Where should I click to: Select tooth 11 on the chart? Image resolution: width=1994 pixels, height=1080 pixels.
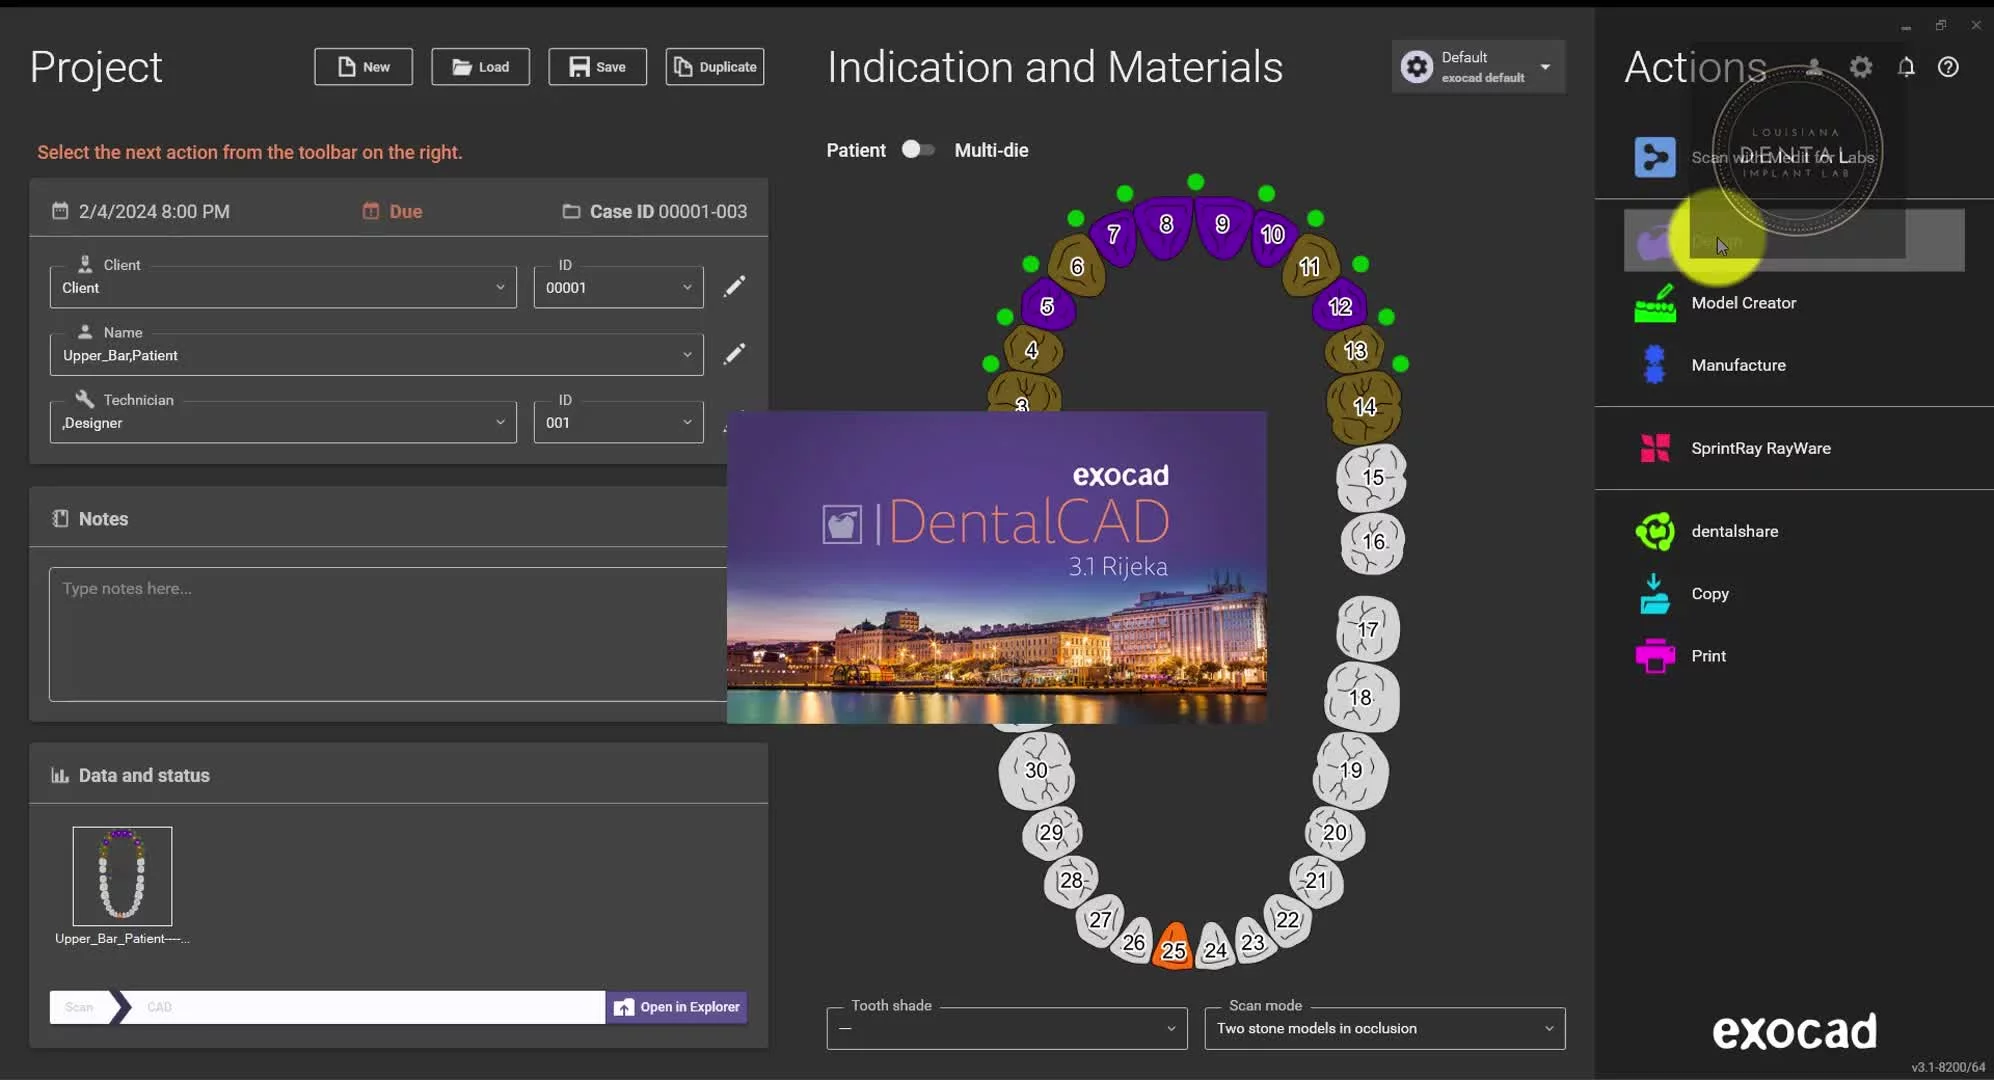point(1310,266)
